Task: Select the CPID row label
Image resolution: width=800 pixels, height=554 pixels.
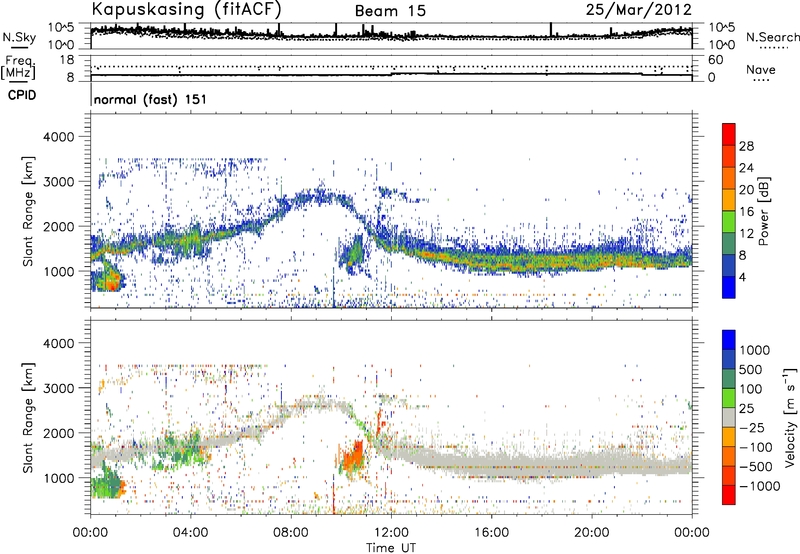Action: click(22, 95)
